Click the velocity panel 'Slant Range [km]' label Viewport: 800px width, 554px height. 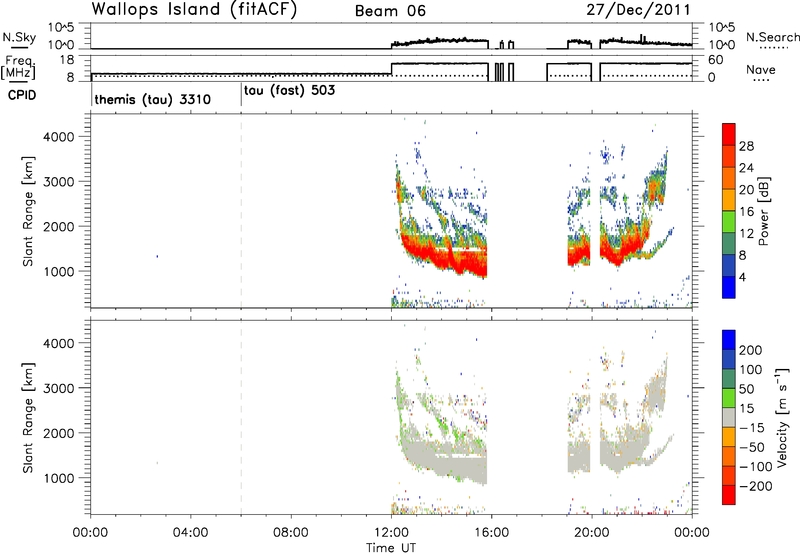(28, 418)
